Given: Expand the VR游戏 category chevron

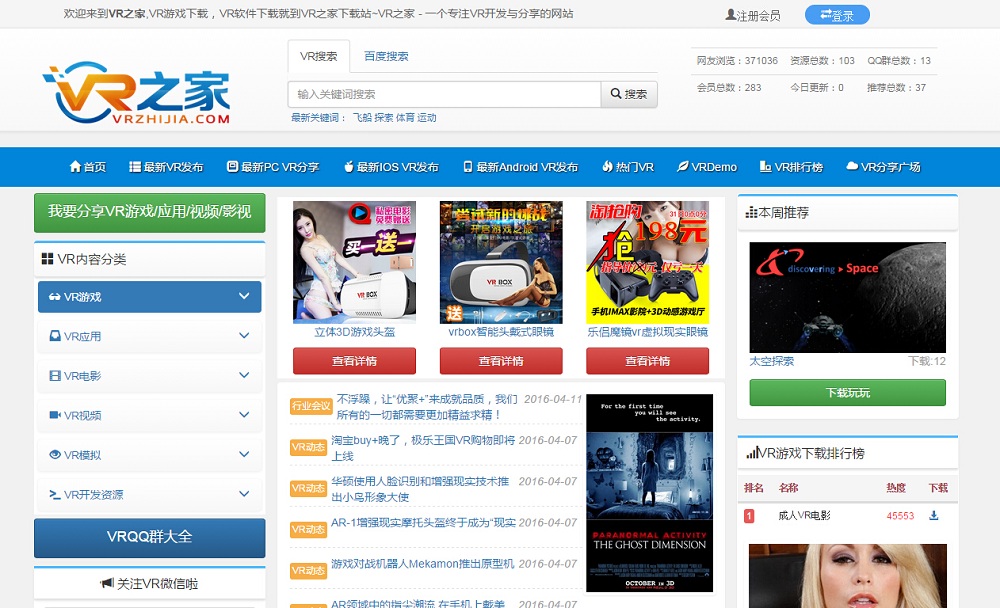Looking at the screenshot, I should point(244,296).
